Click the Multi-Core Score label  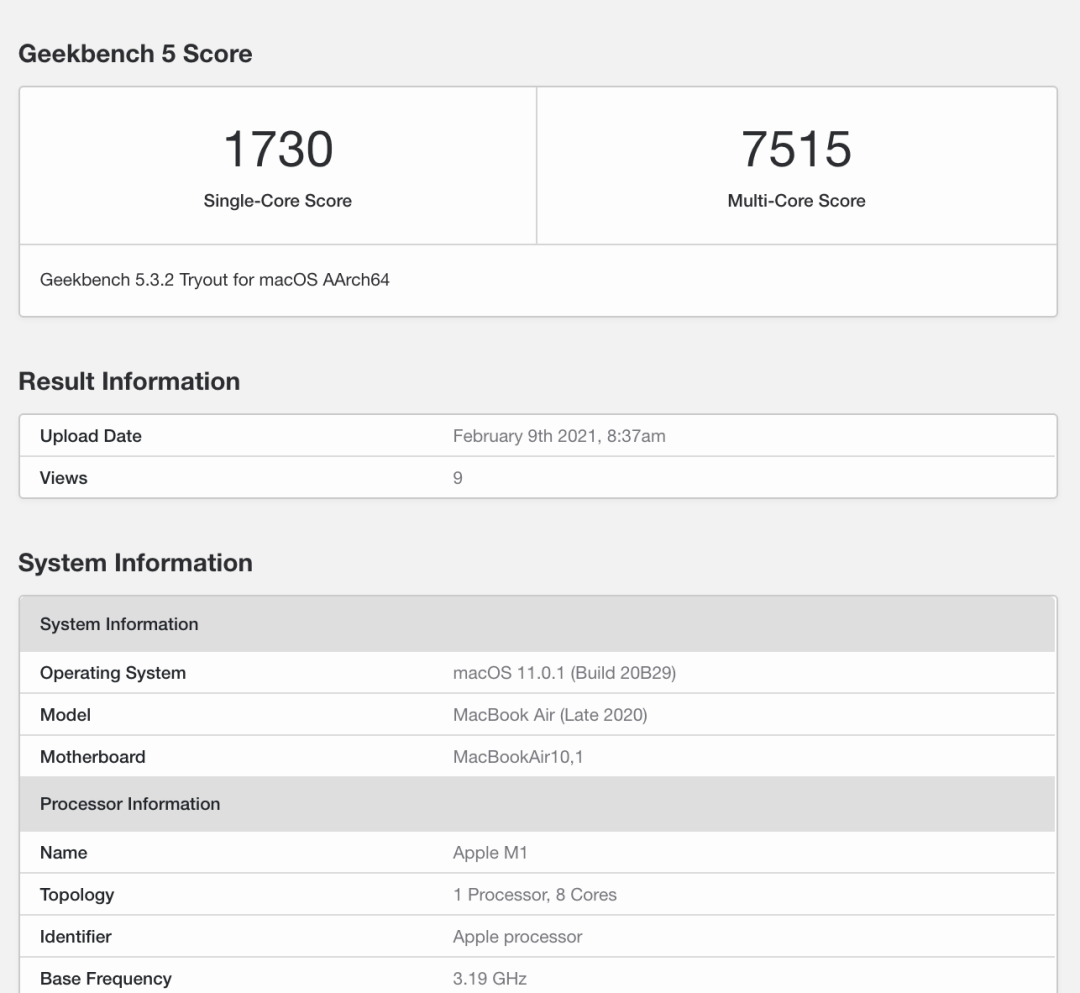coord(796,201)
